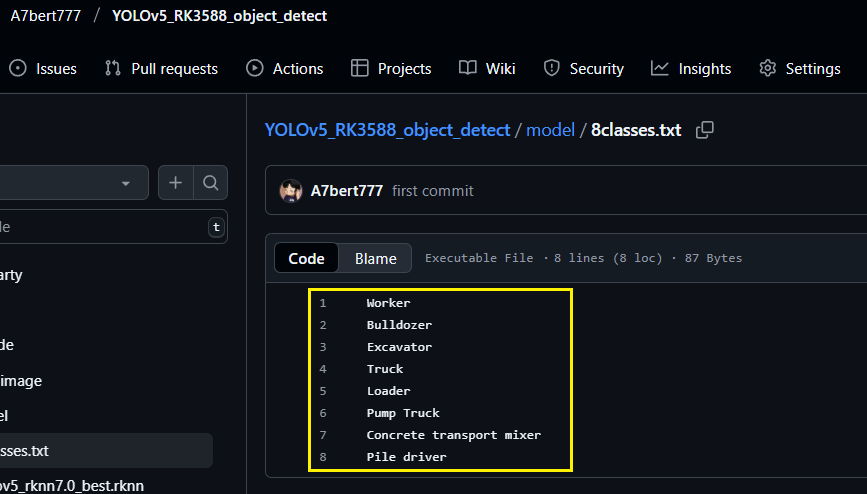Click the 'Pump Truck' text line

[403, 413]
